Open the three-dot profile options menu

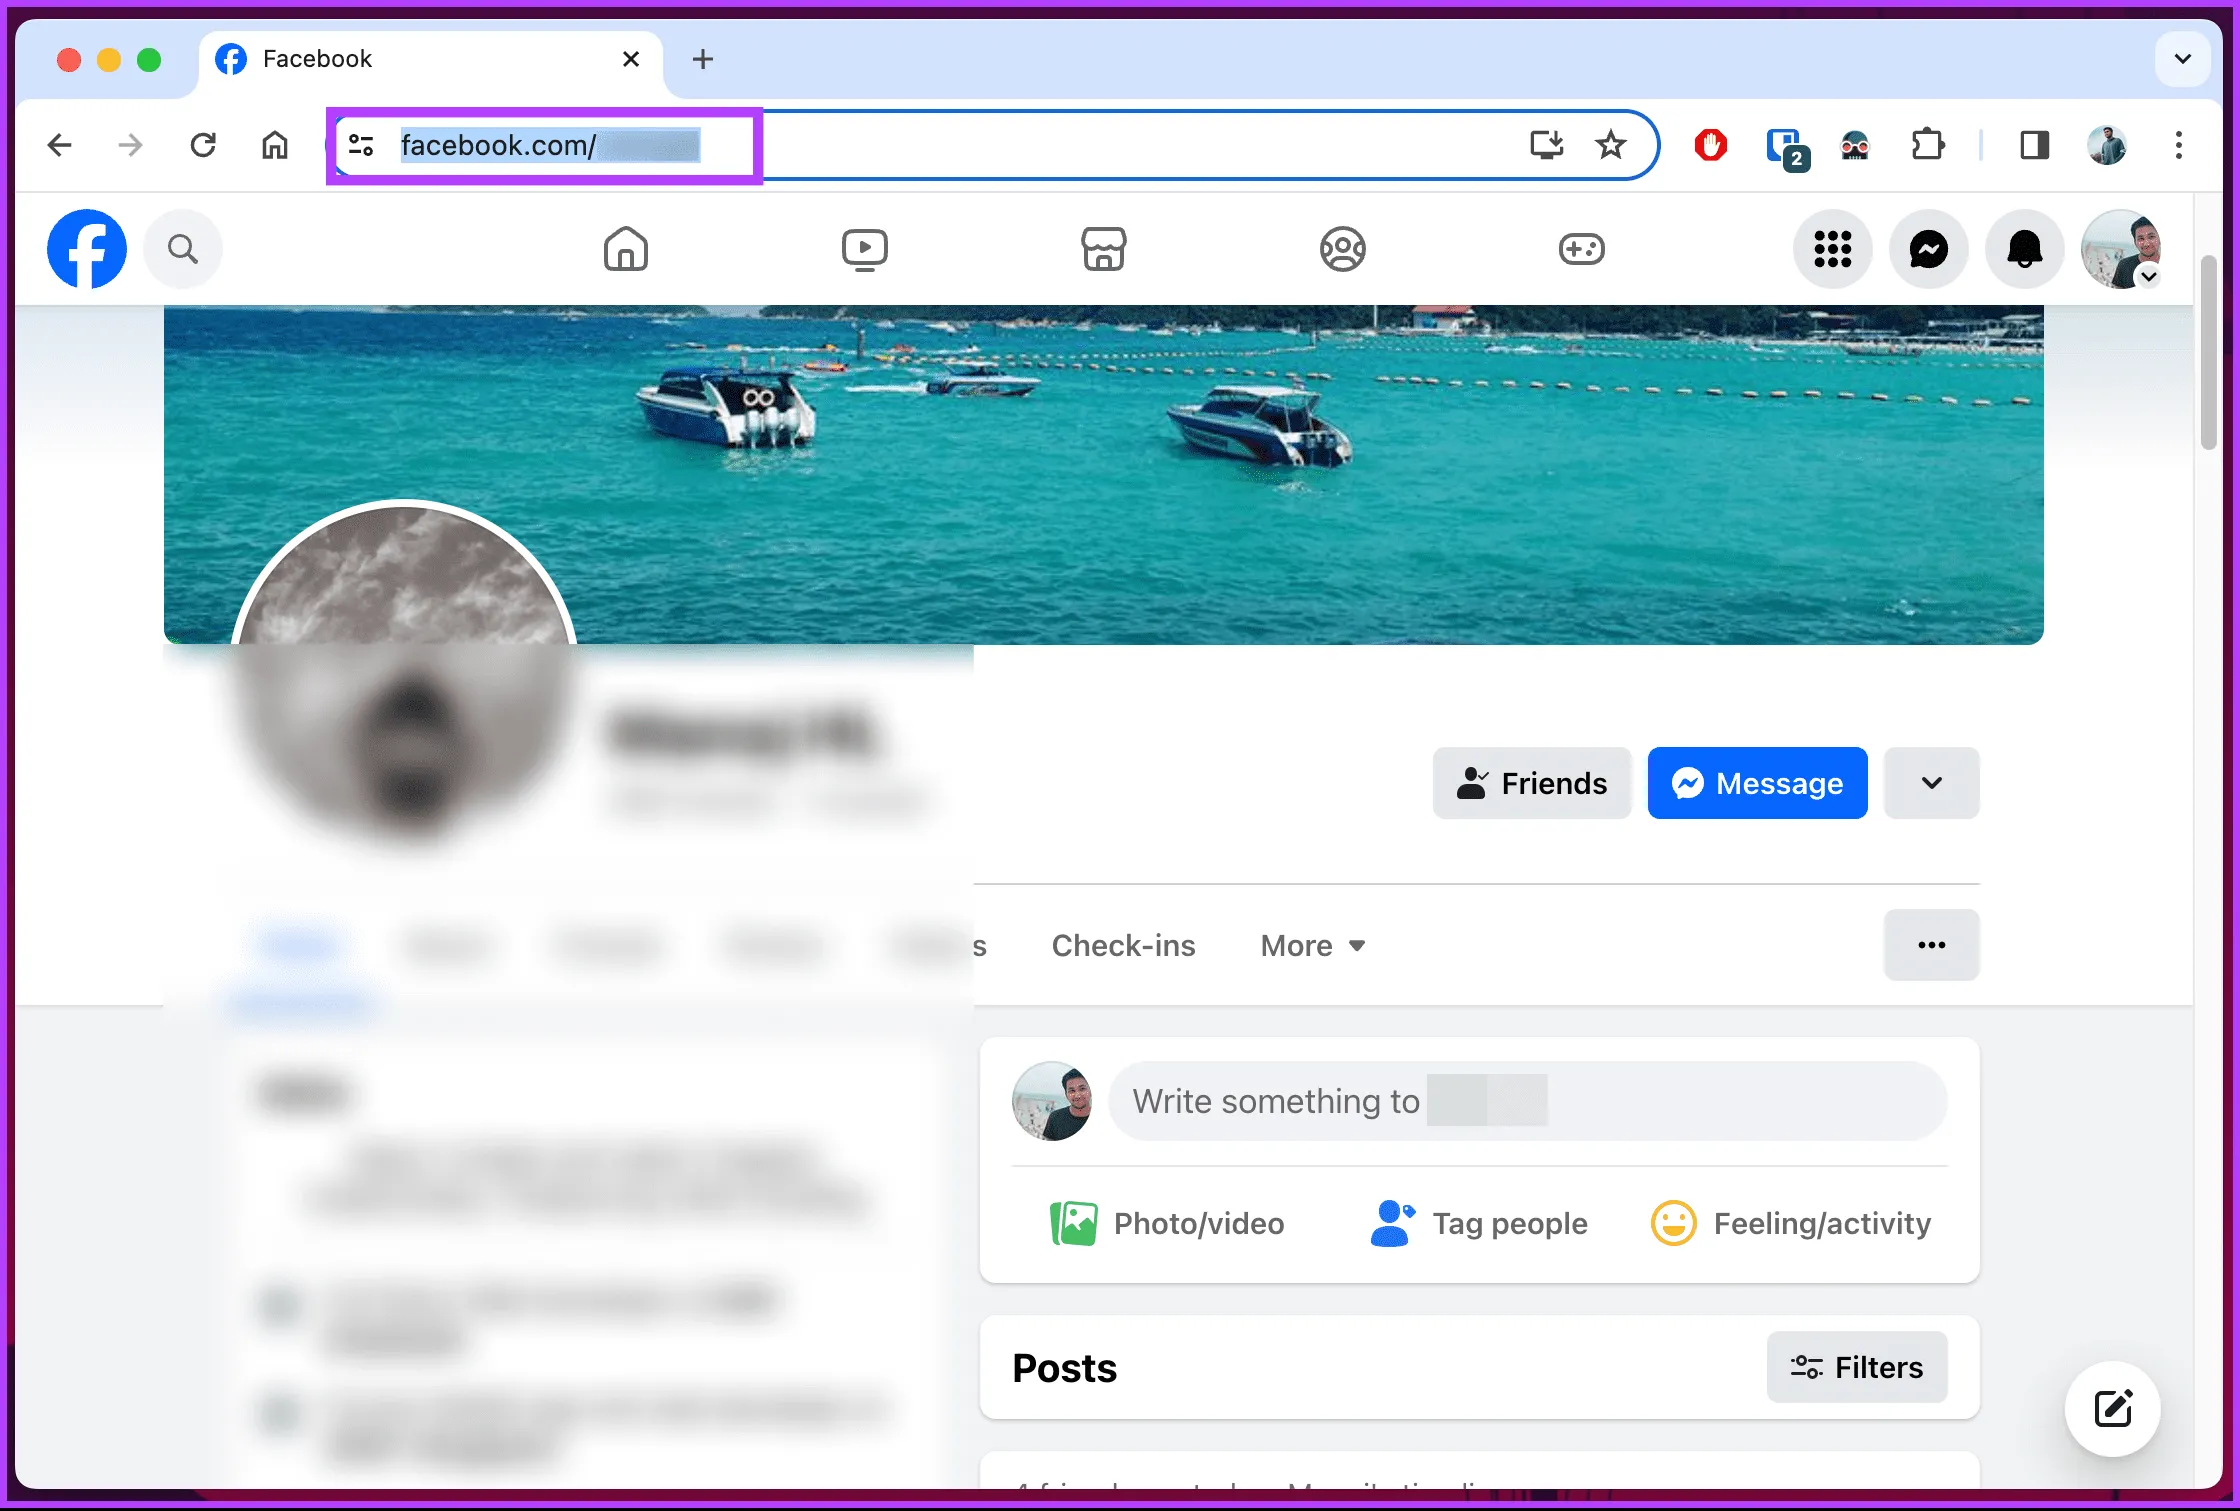click(x=1931, y=945)
